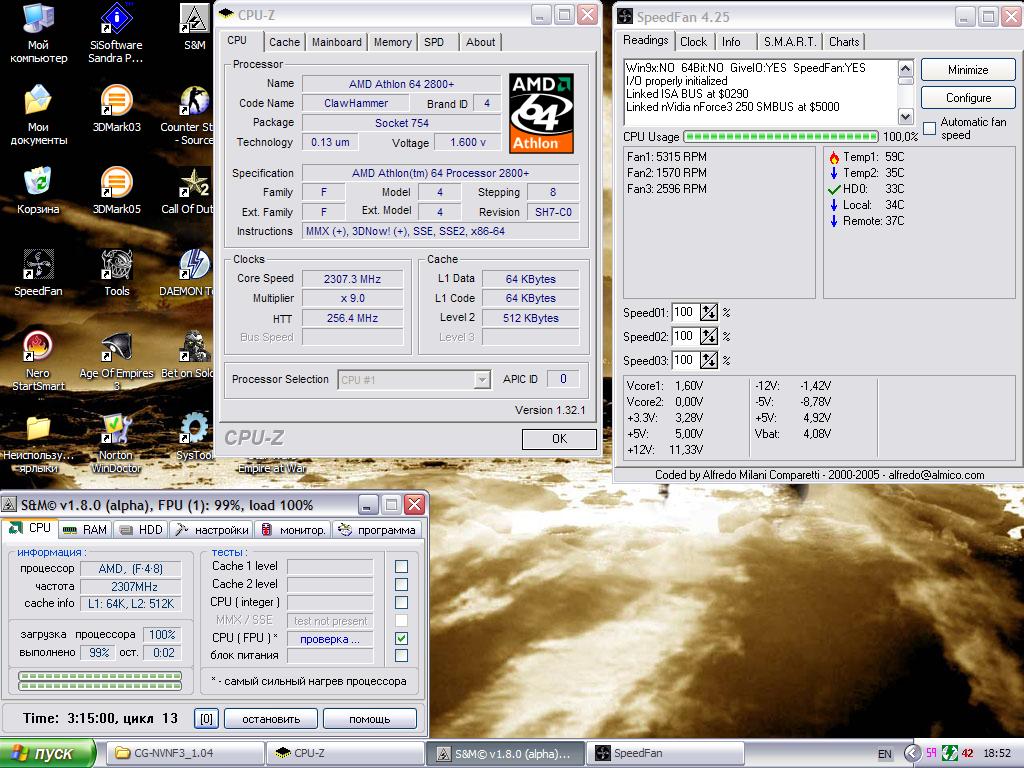Open the My Computer desktop icon
This screenshot has height=768, width=1024.
coord(39,33)
